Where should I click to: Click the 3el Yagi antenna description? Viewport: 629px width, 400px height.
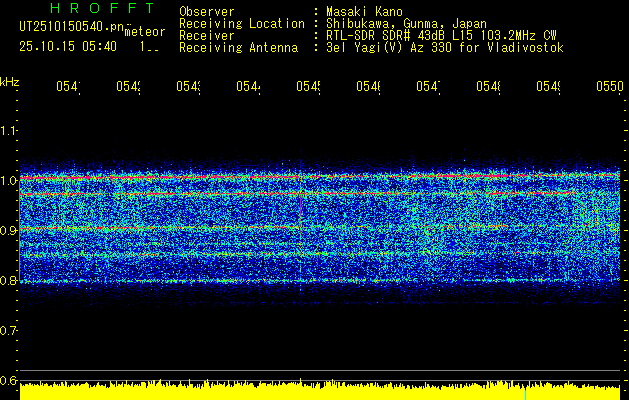click(445, 48)
